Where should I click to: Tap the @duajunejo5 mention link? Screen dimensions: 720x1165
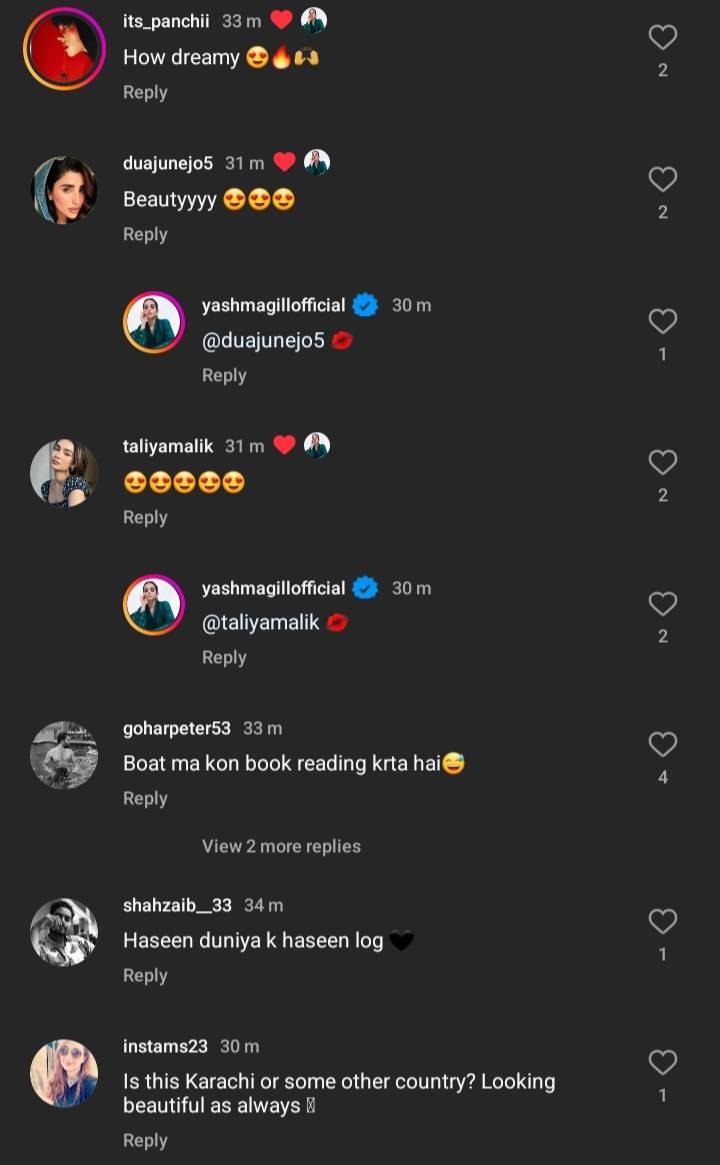[263, 341]
